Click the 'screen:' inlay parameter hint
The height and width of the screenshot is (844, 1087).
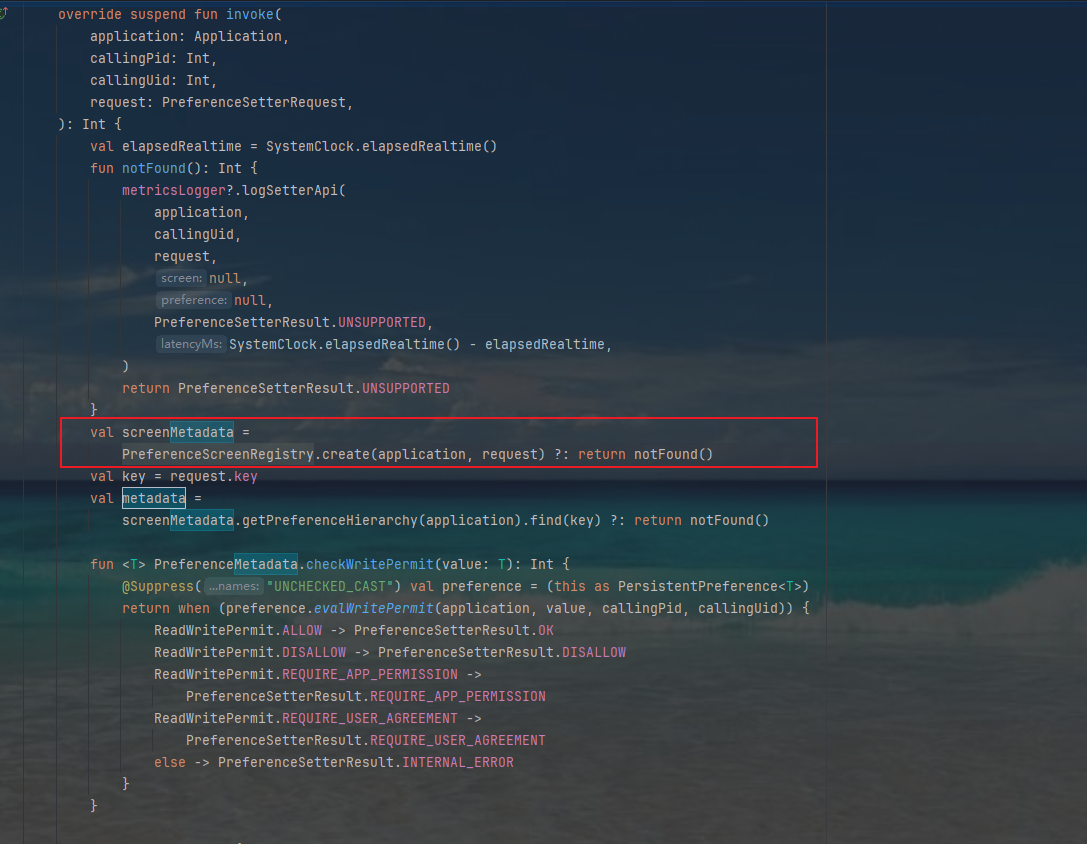180,277
